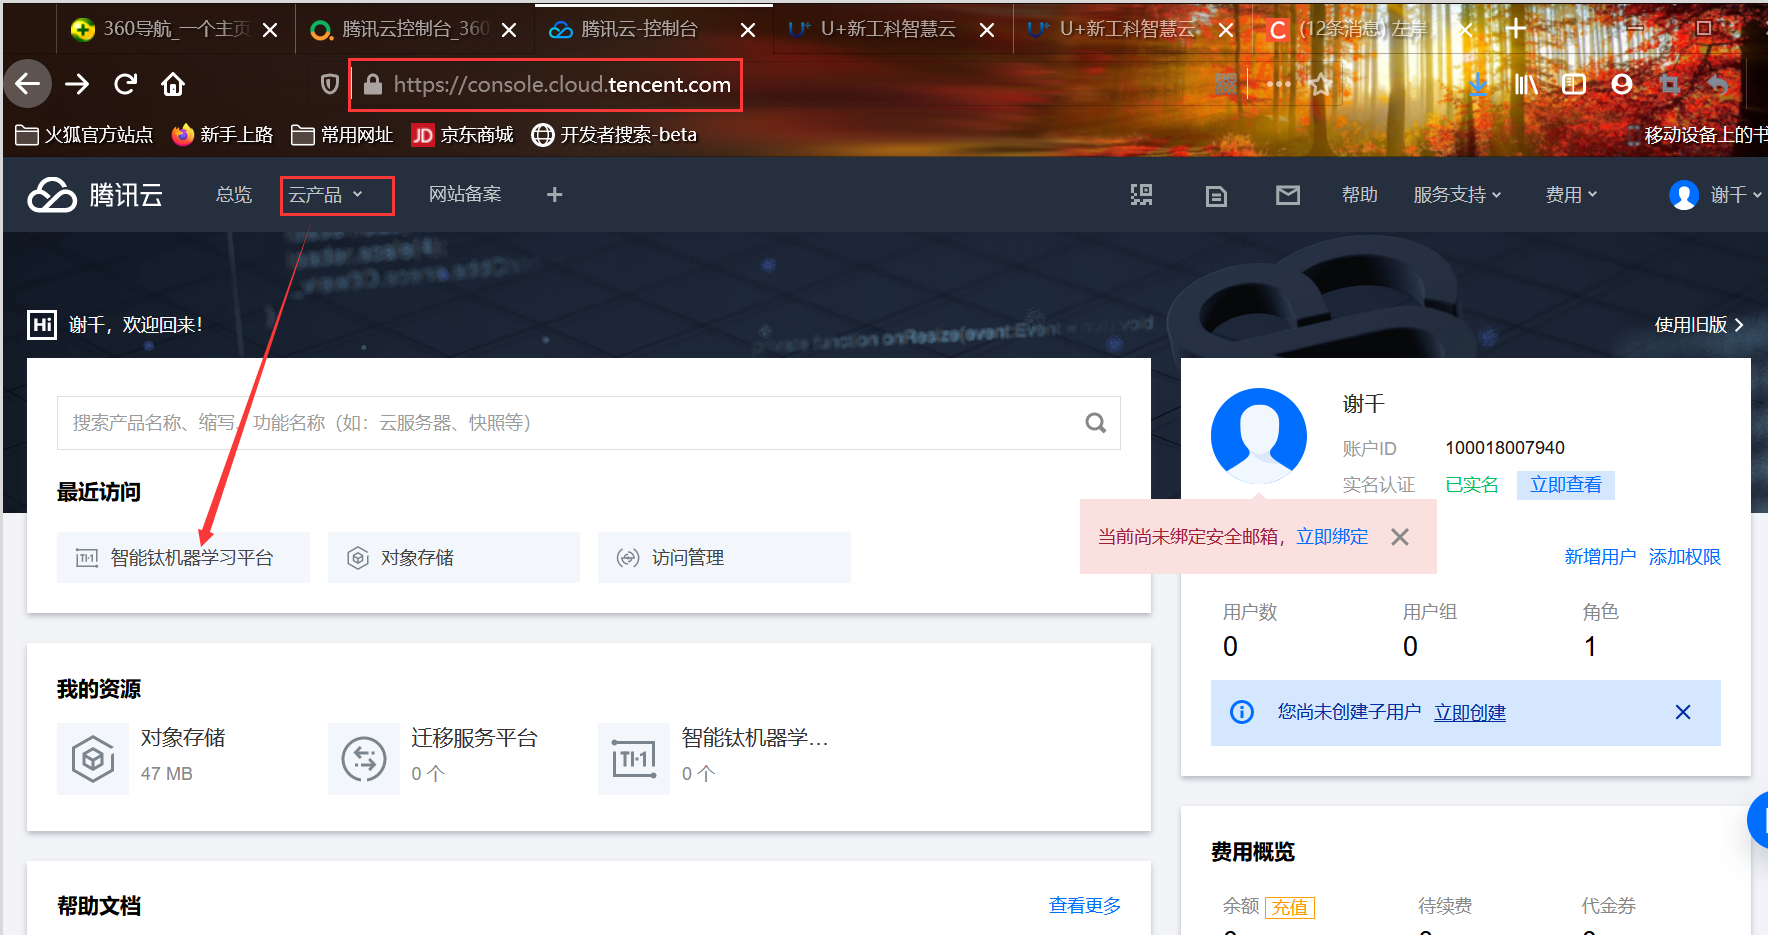The height and width of the screenshot is (935, 1768).
Task: Open the page actions ellipsis menu
Action: (x=1278, y=84)
